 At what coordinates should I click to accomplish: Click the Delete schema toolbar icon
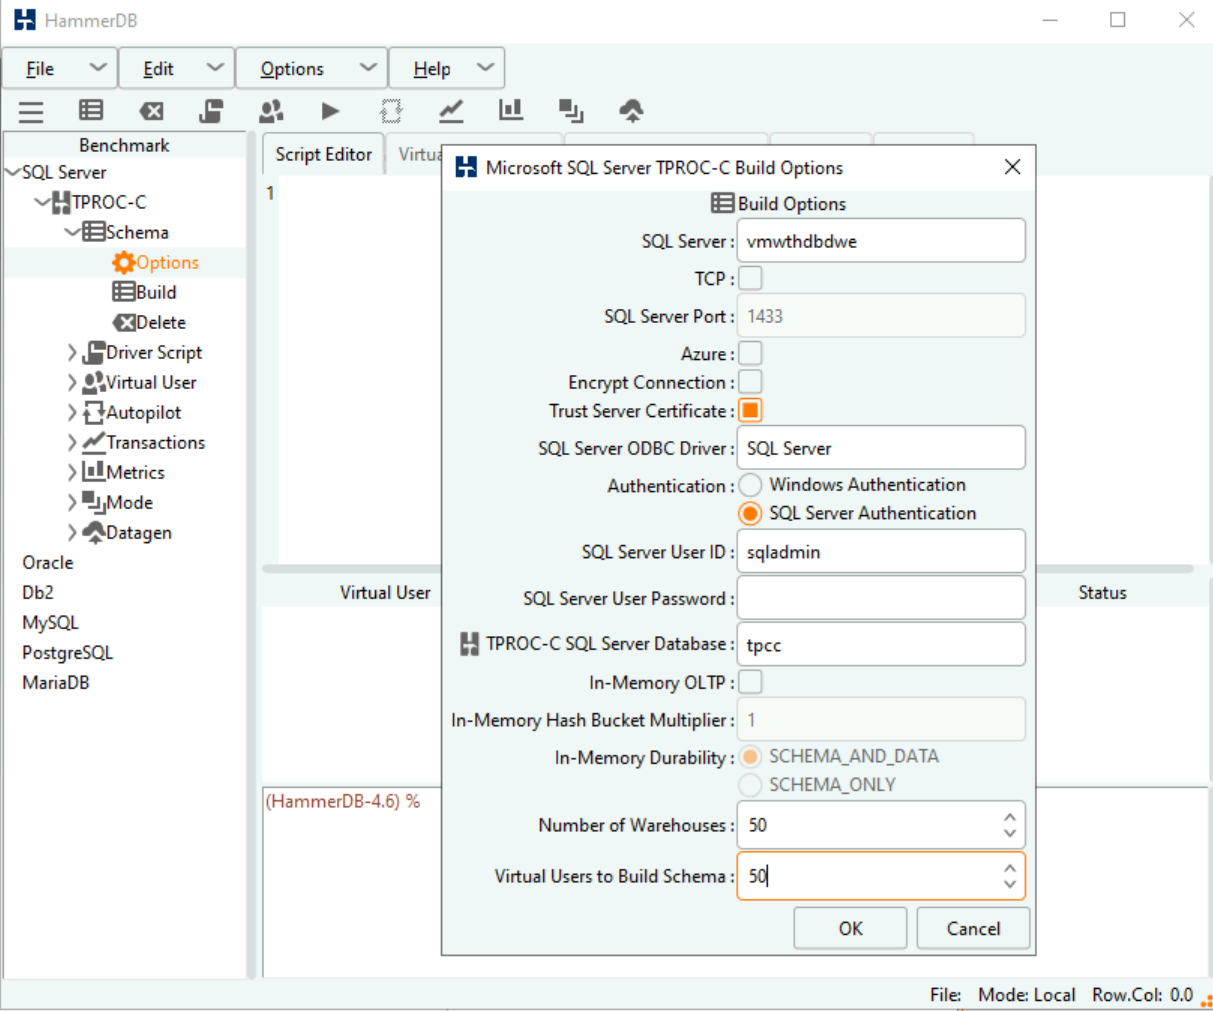(151, 111)
